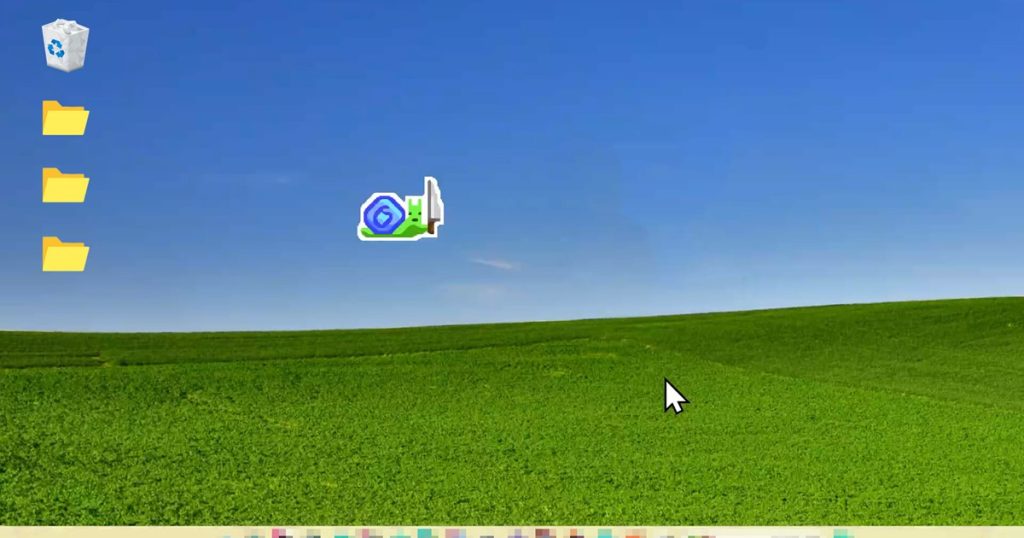Image resolution: width=1024 pixels, height=538 pixels.
Task: Click the purple blurred taskbar icon
Action: tap(518, 534)
